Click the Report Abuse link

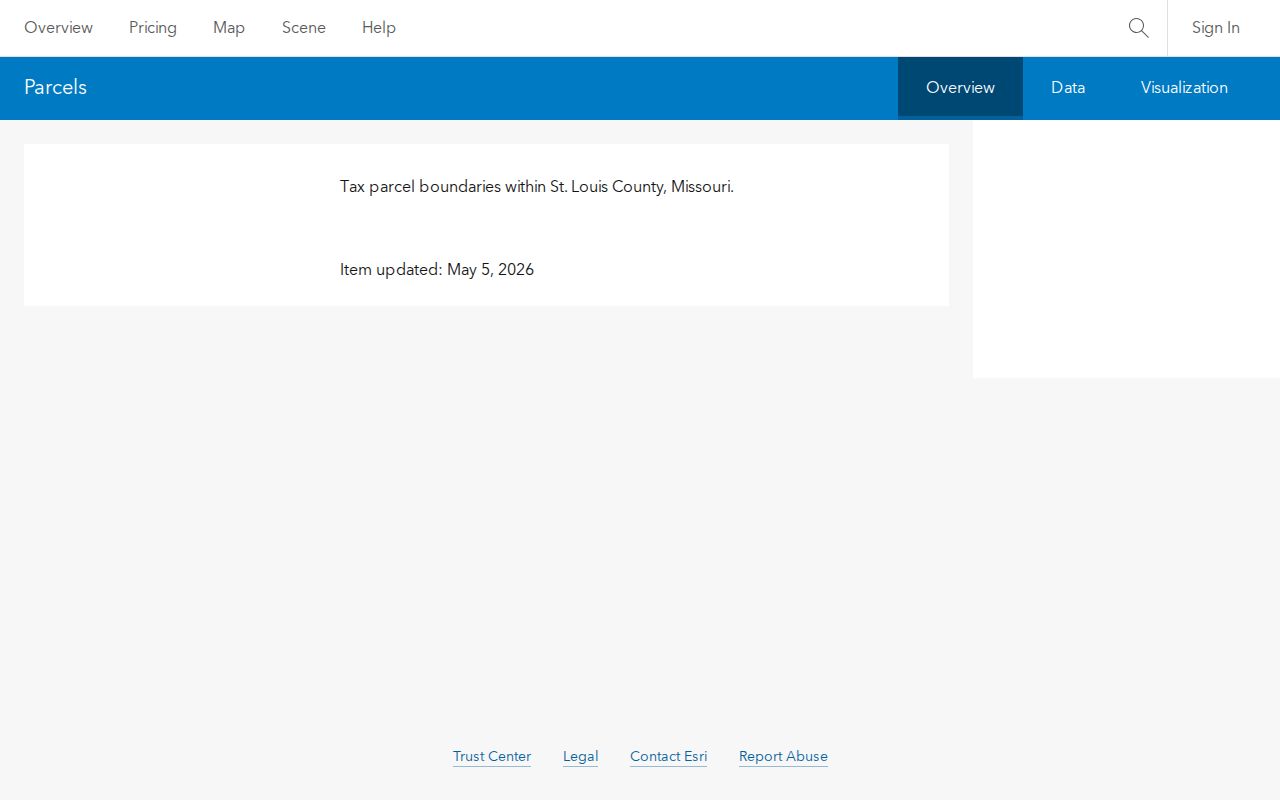783,756
